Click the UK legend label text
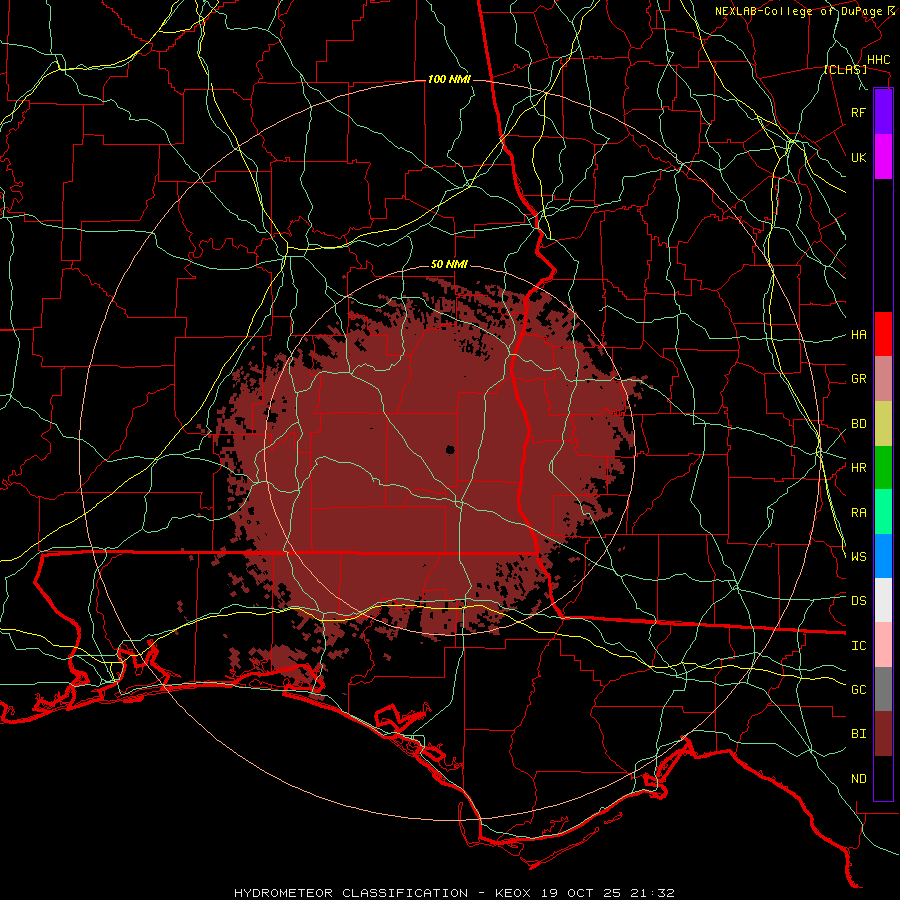The height and width of the screenshot is (900, 900). pos(858,157)
